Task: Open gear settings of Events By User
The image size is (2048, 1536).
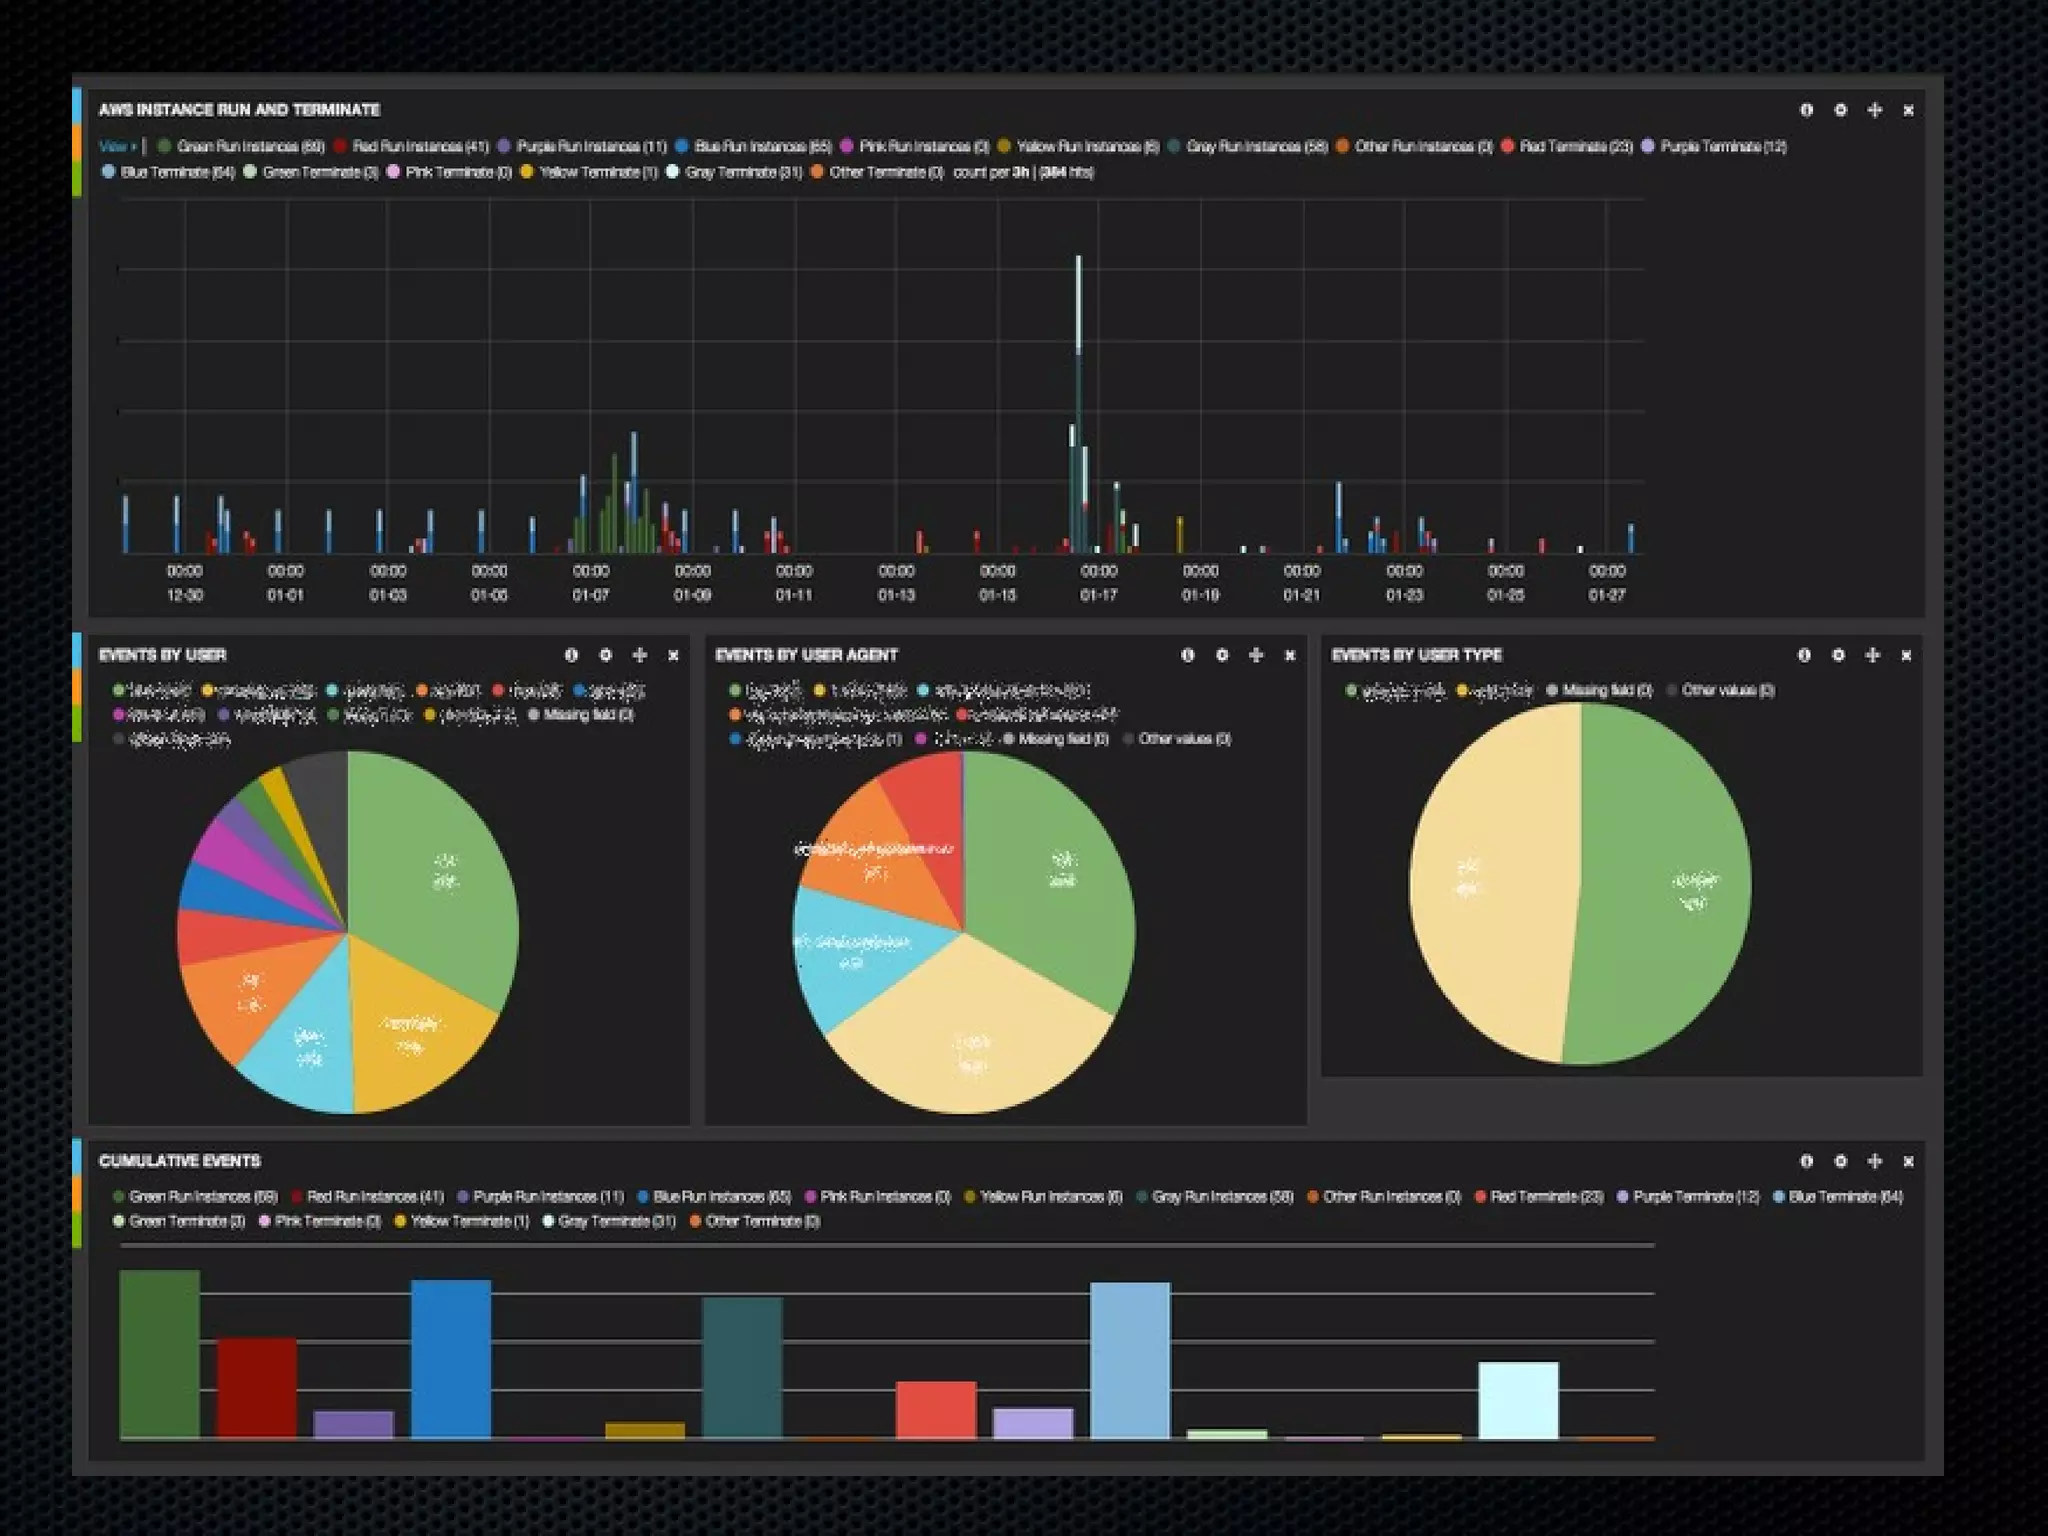Action: coord(605,655)
